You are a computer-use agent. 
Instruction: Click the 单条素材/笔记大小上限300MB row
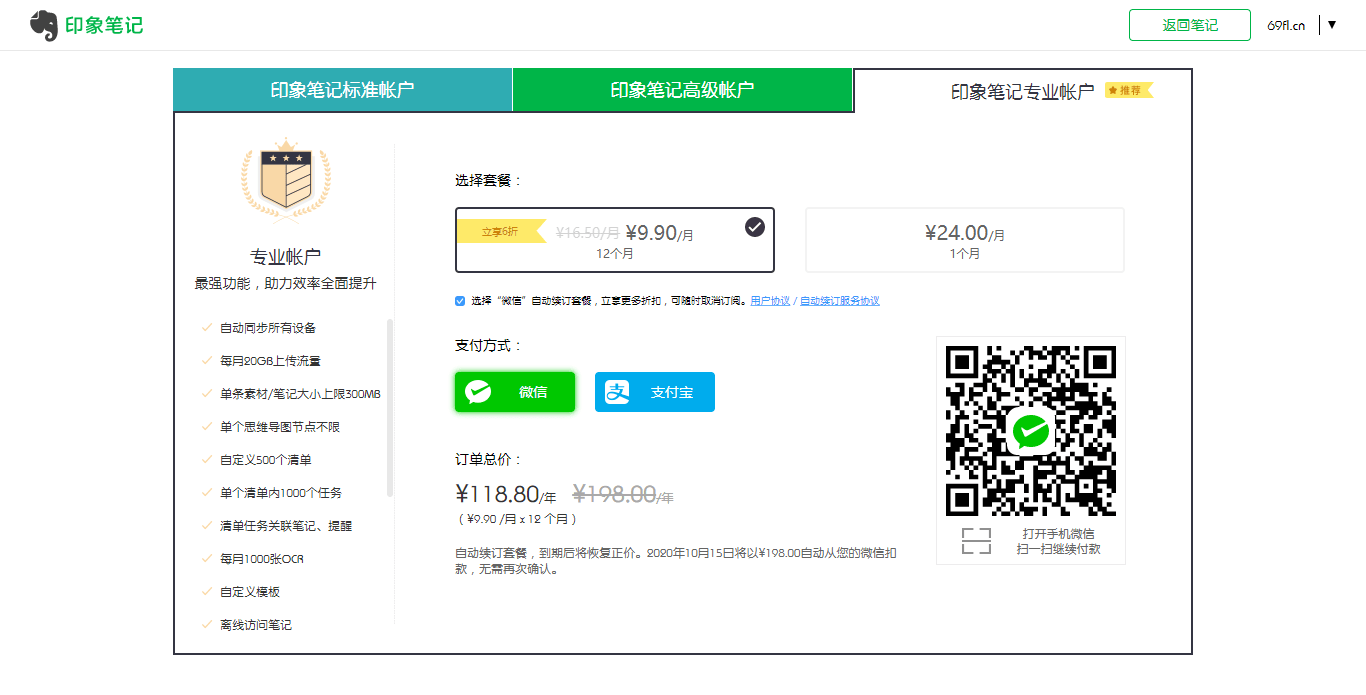coord(300,393)
